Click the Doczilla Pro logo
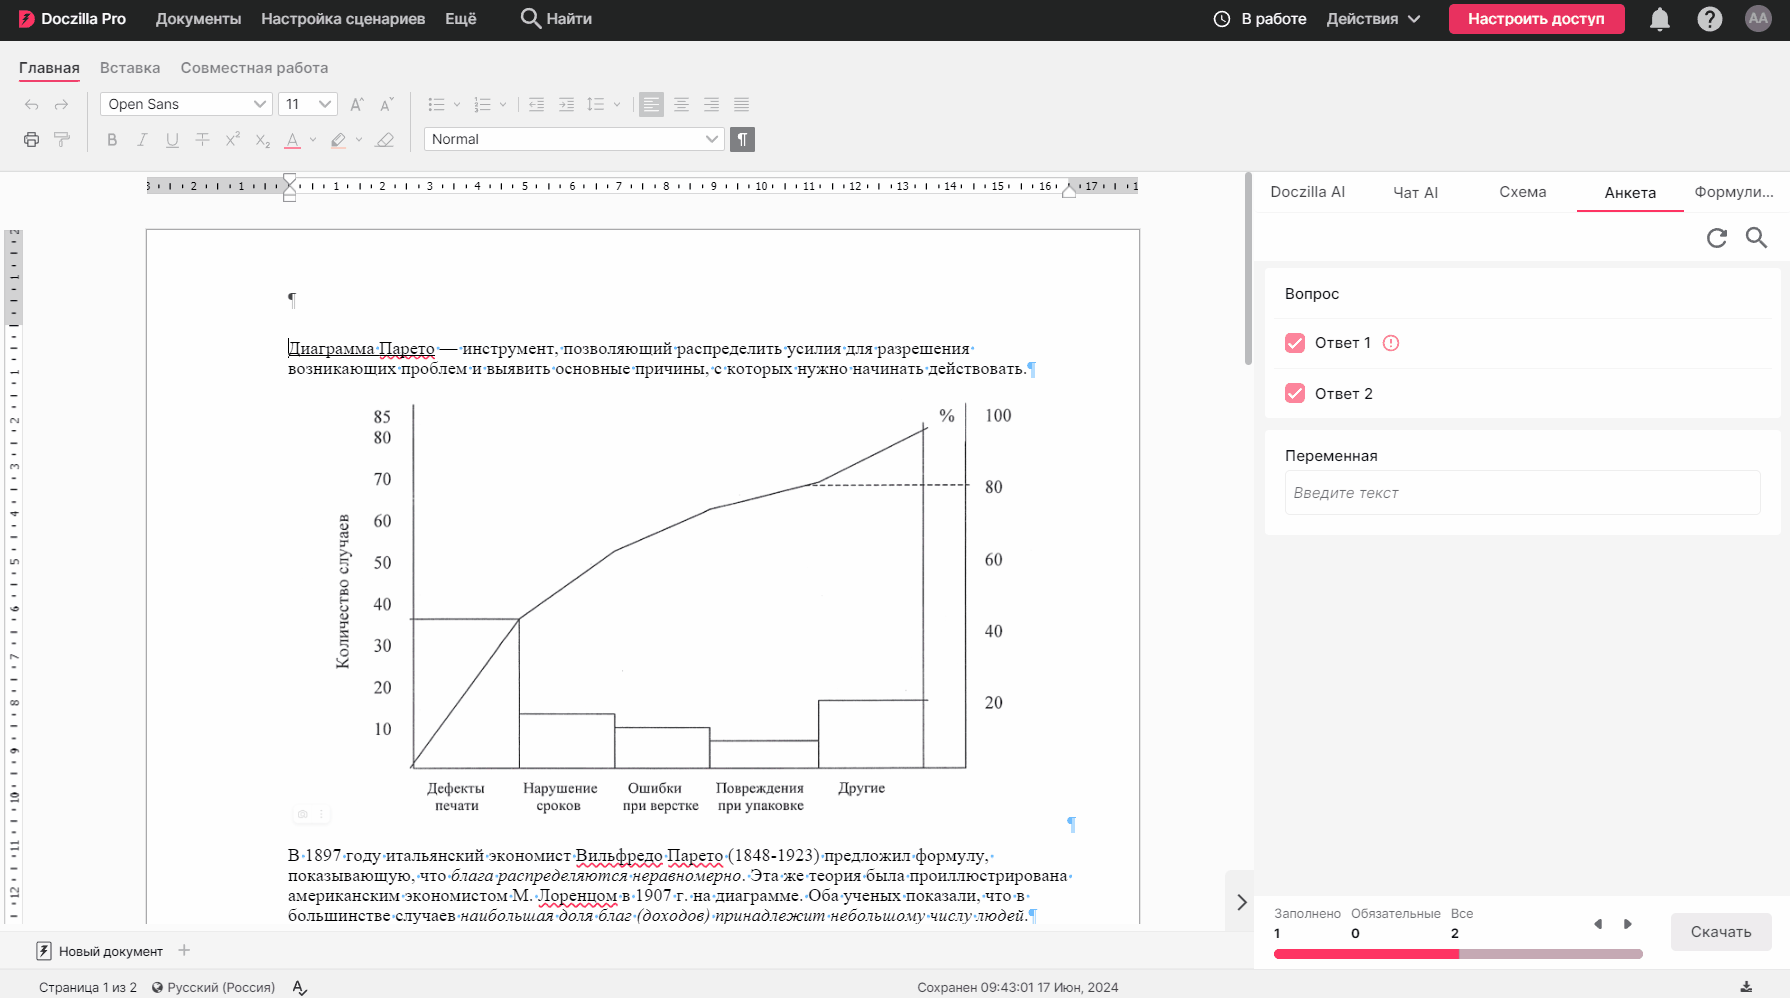This screenshot has height=998, width=1790. click(72, 19)
